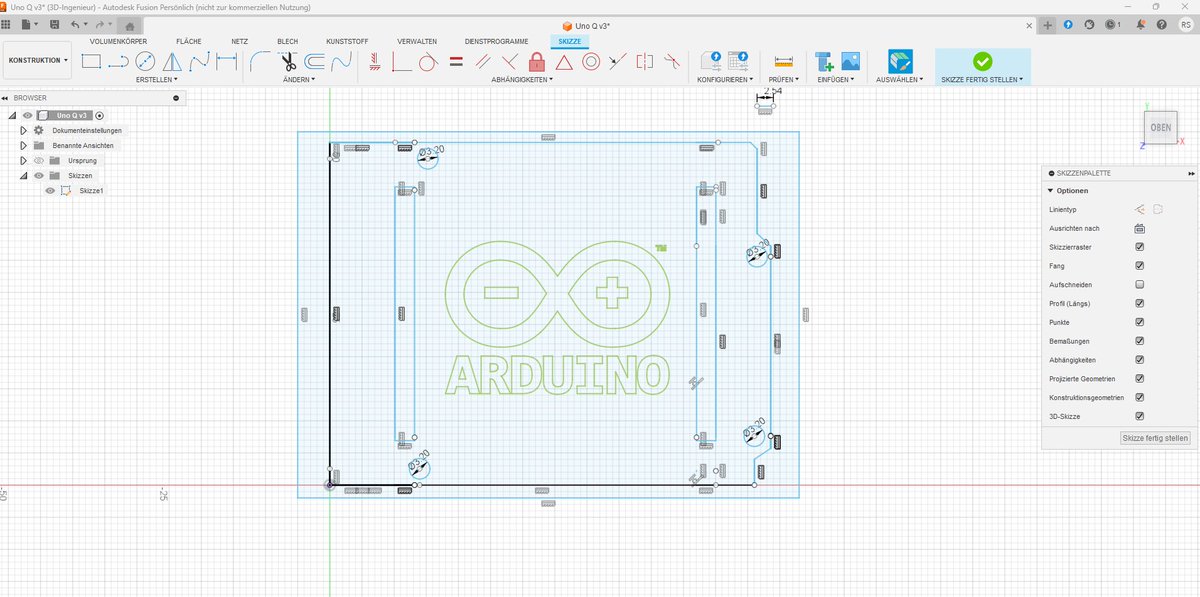Image resolution: width=1200 pixels, height=597 pixels.
Task: Switch to the KUNSTSTOFF tab
Action: coord(348,41)
